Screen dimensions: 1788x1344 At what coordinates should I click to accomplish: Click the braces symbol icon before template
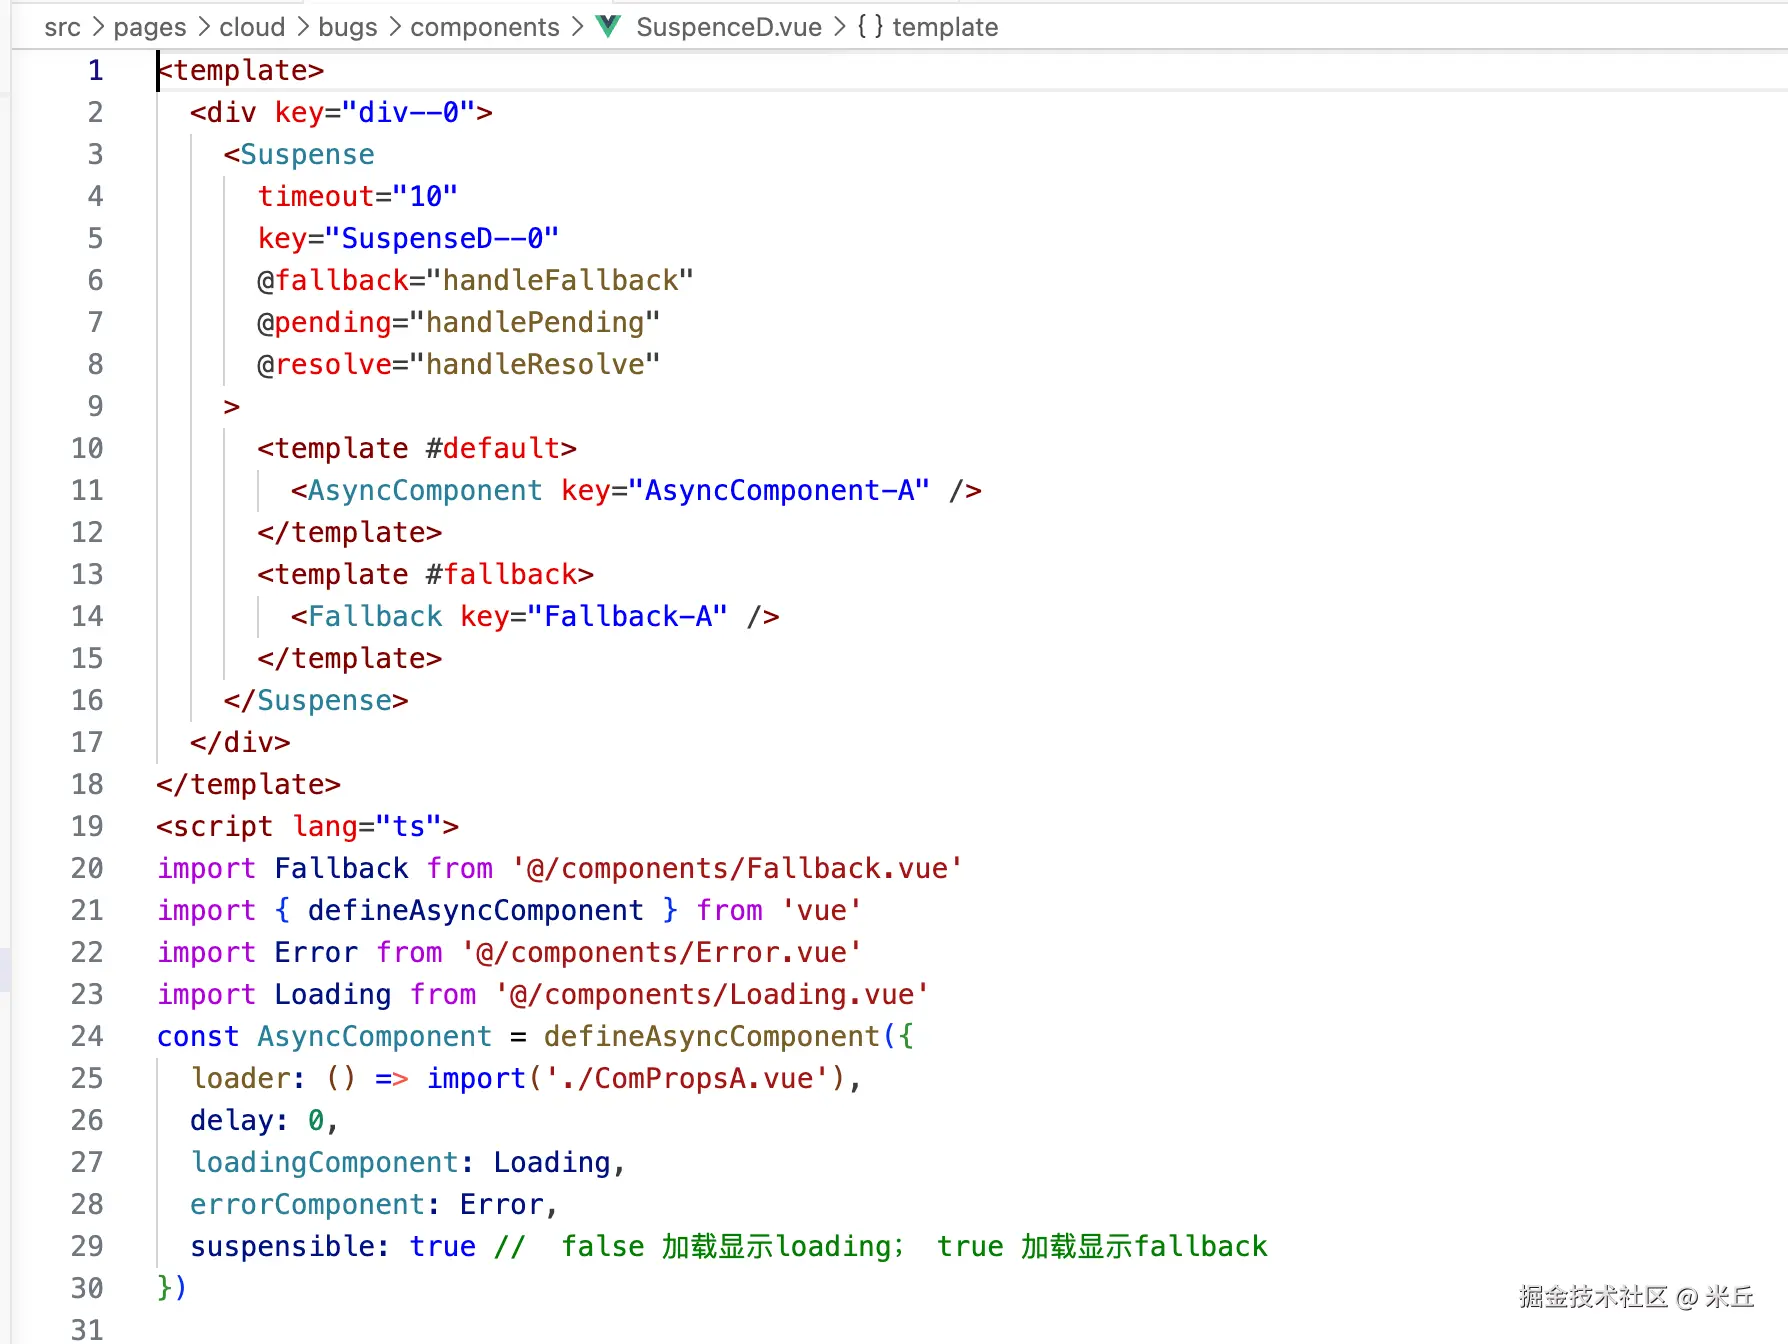coord(870,26)
